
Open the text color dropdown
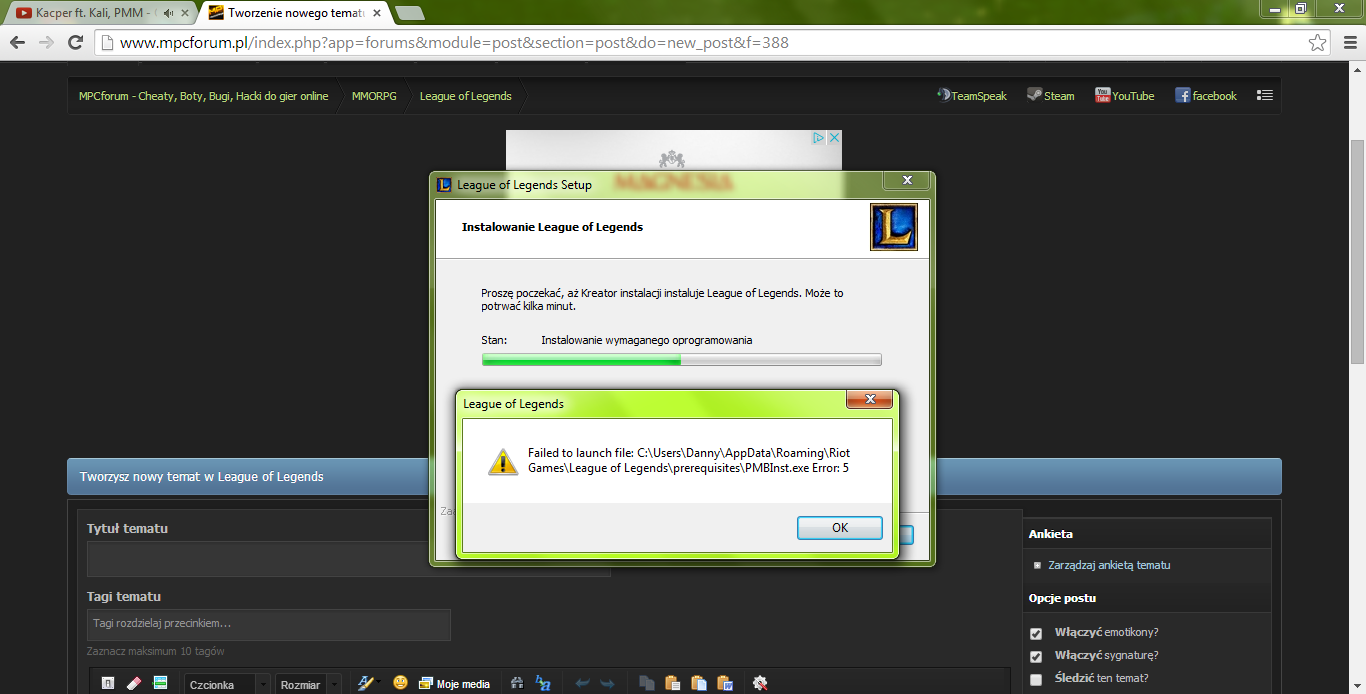(x=369, y=683)
